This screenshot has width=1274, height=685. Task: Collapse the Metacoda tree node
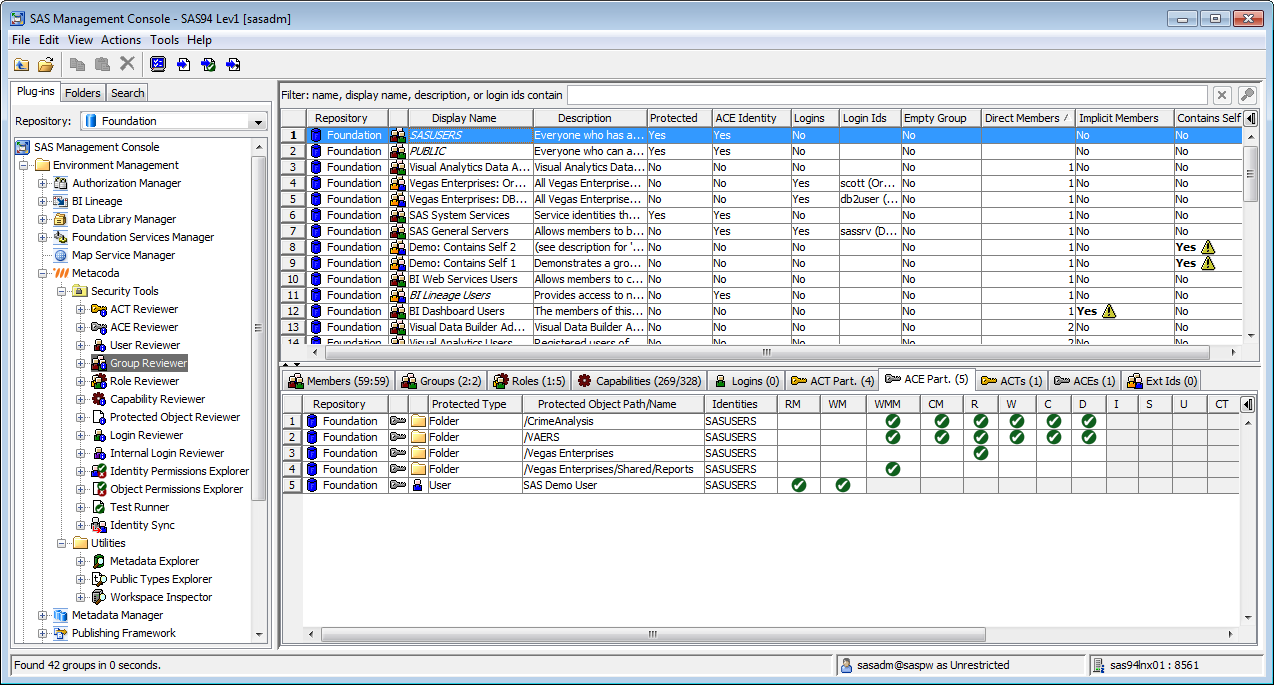tap(42, 273)
